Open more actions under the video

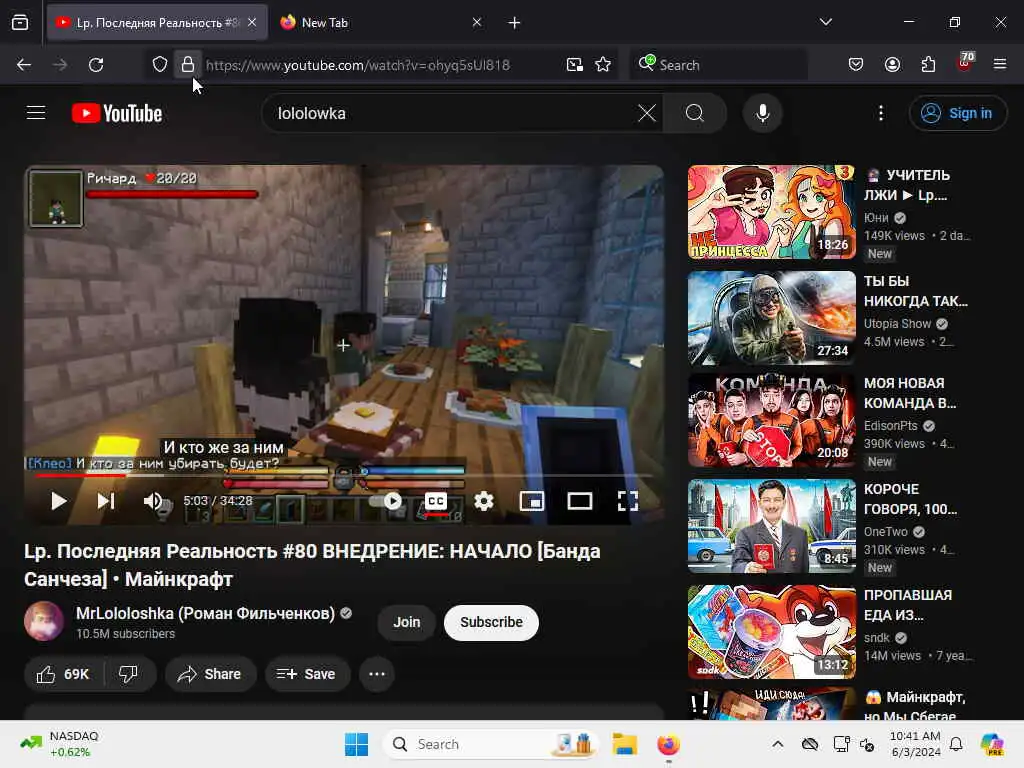point(377,674)
